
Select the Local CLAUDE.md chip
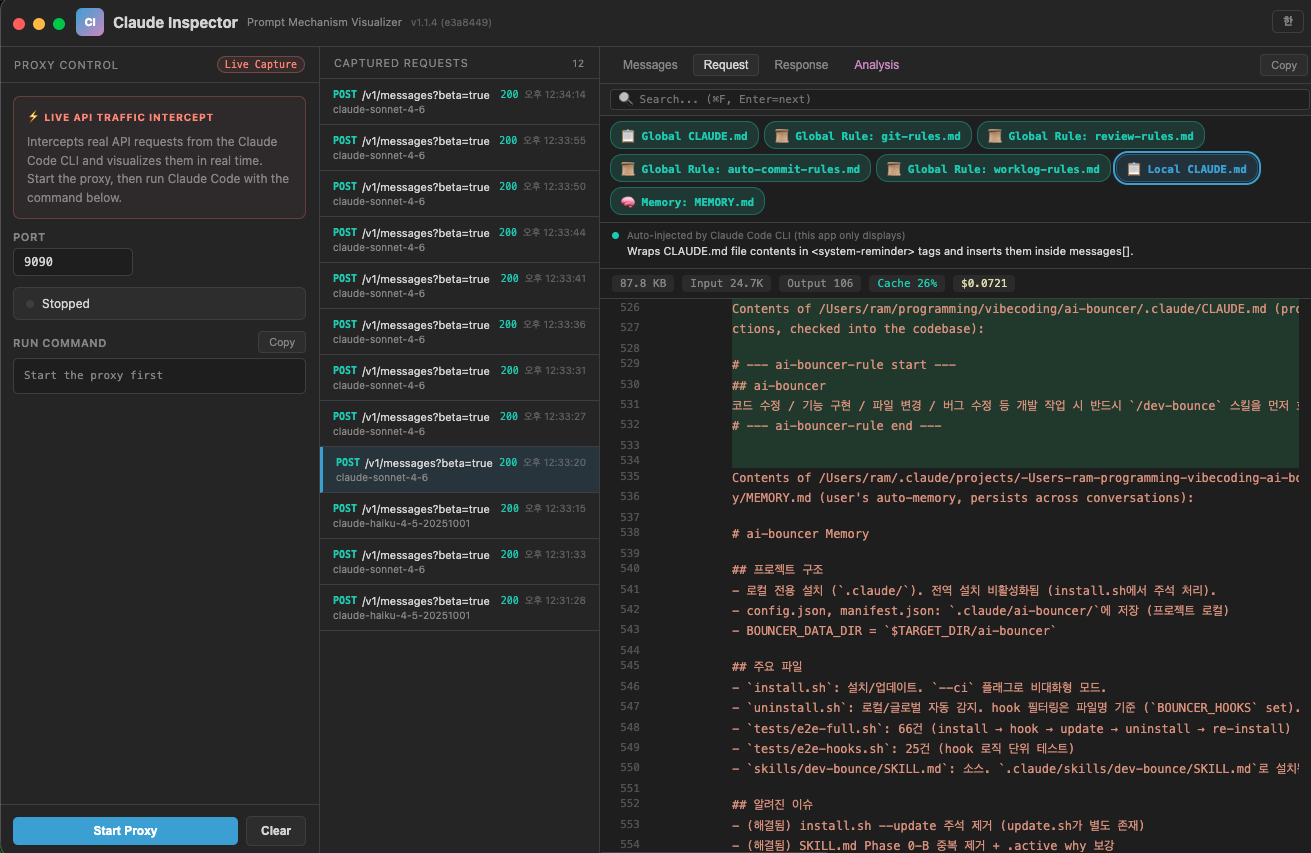point(1187,169)
